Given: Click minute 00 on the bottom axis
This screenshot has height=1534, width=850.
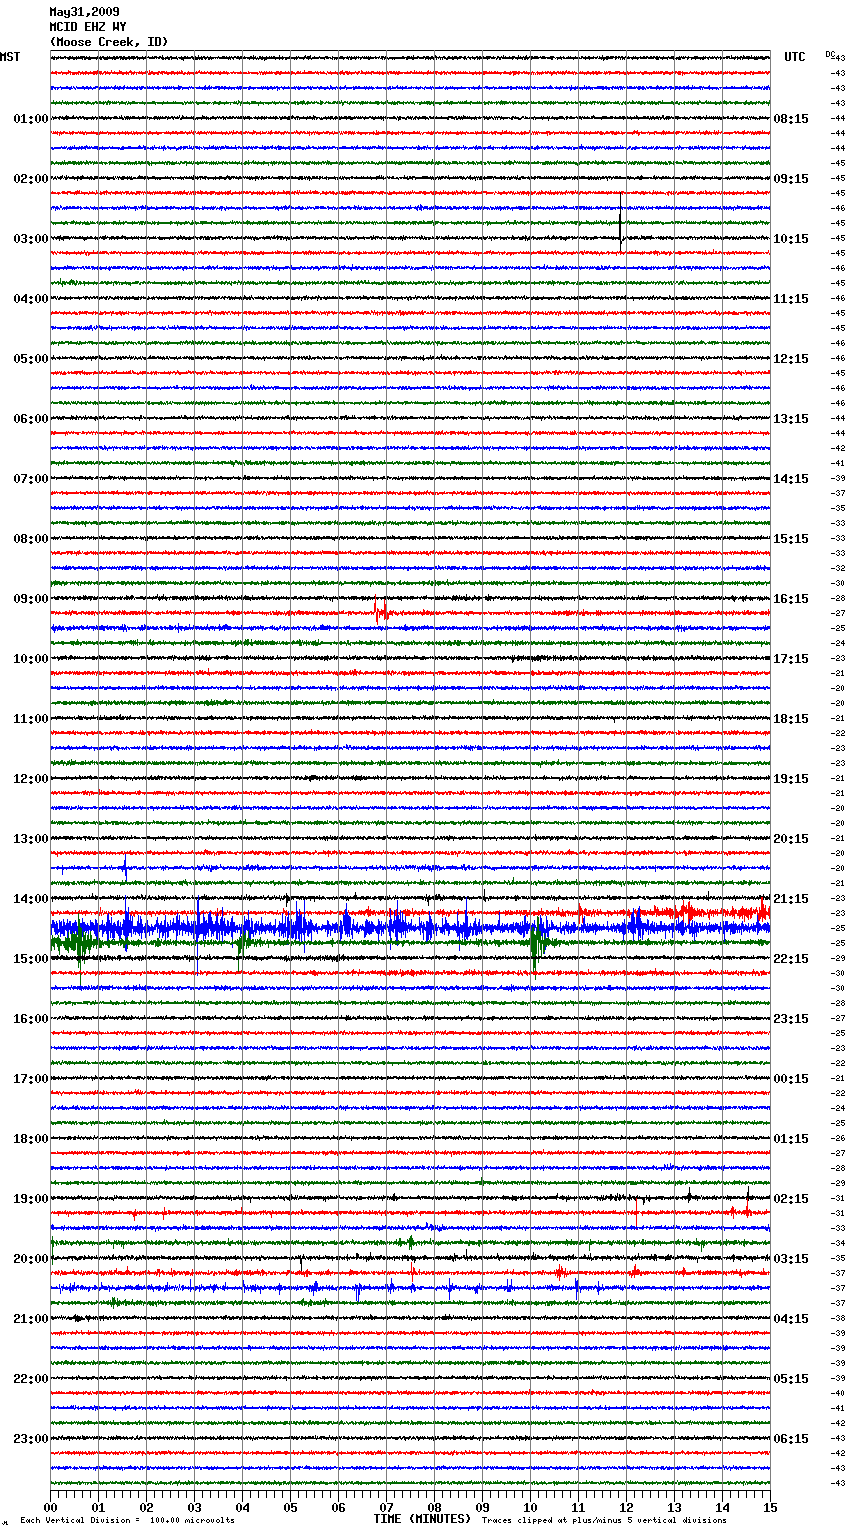Looking at the screenshot, I should click(x=51, y=1507).
